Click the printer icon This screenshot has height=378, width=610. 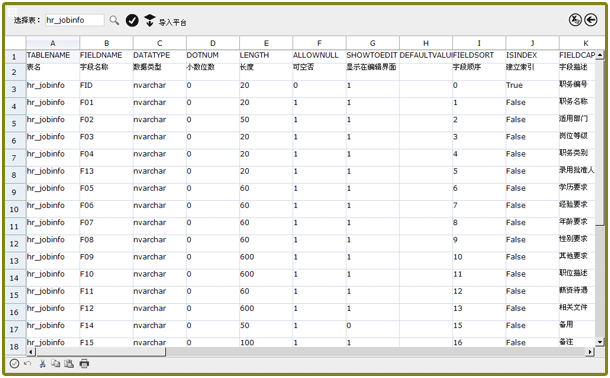click(84, 364)
